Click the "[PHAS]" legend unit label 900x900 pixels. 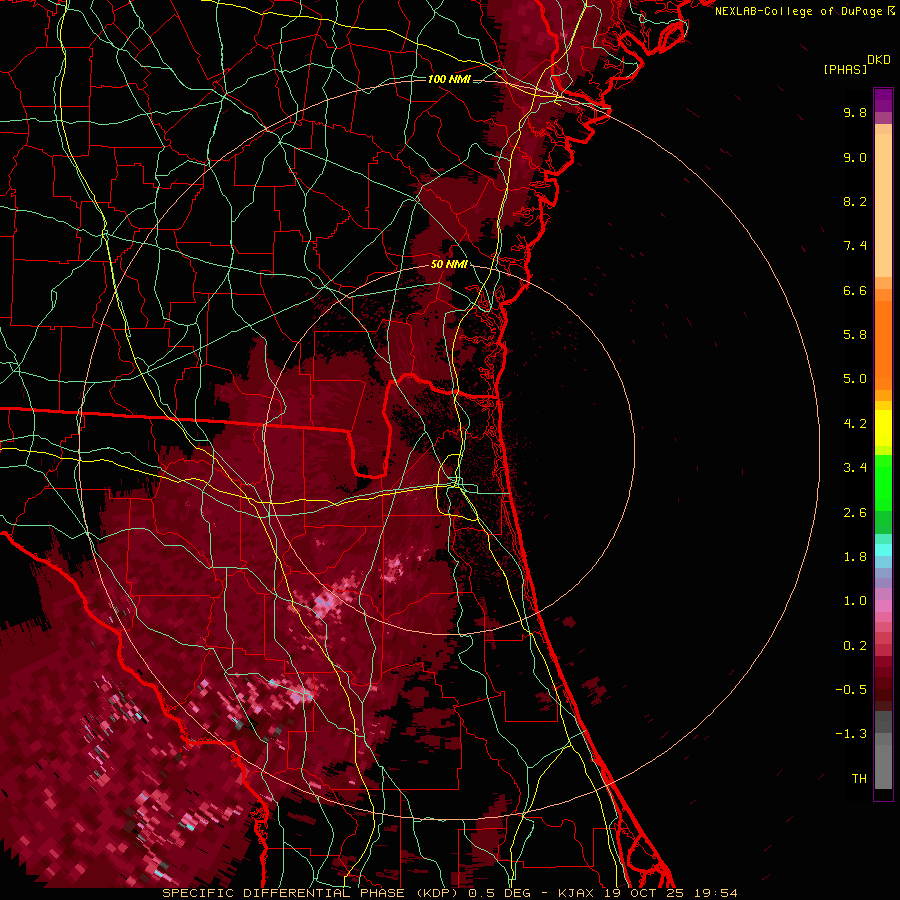tap(845, 69)
